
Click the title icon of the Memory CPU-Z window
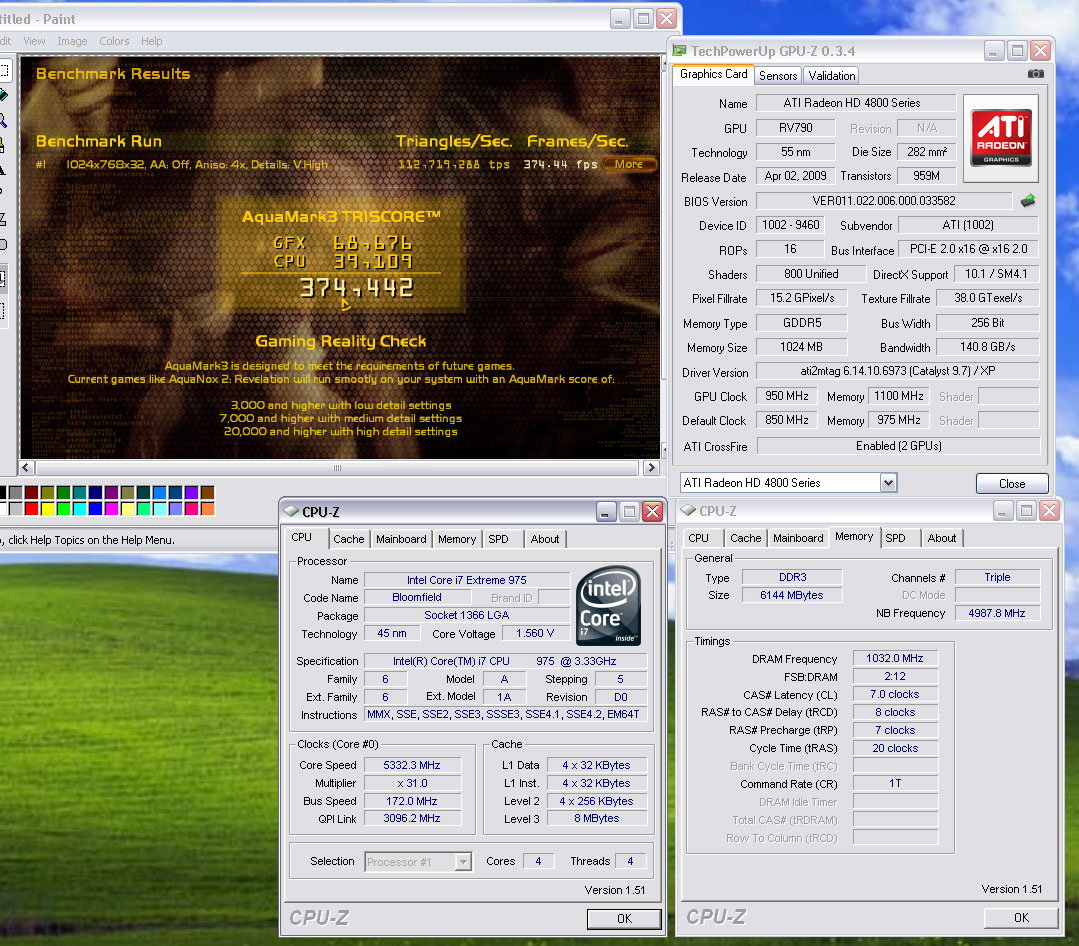tap(688, 510)
